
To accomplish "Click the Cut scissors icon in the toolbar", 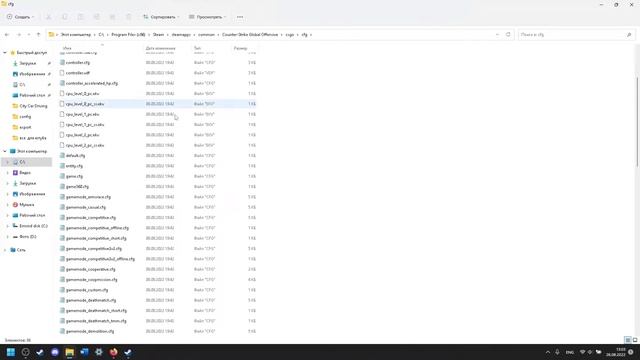I will click(x=48, y=17).
